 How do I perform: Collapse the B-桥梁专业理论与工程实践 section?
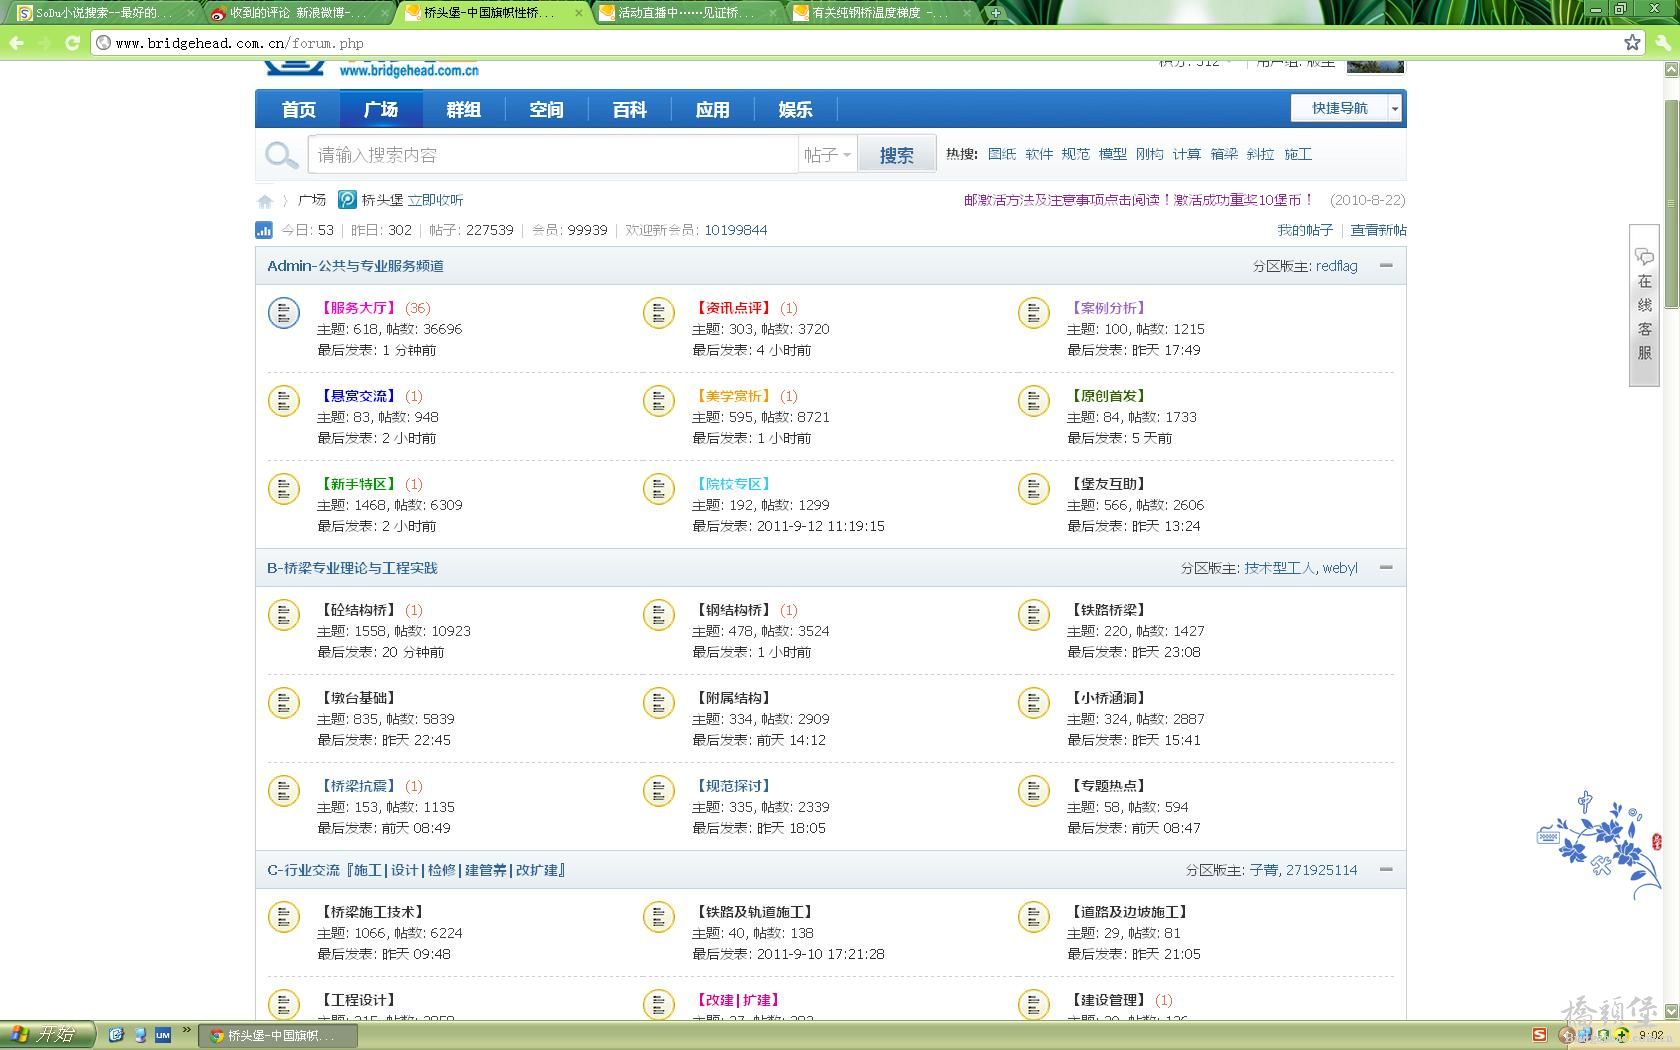click(x=1386, y=568)
